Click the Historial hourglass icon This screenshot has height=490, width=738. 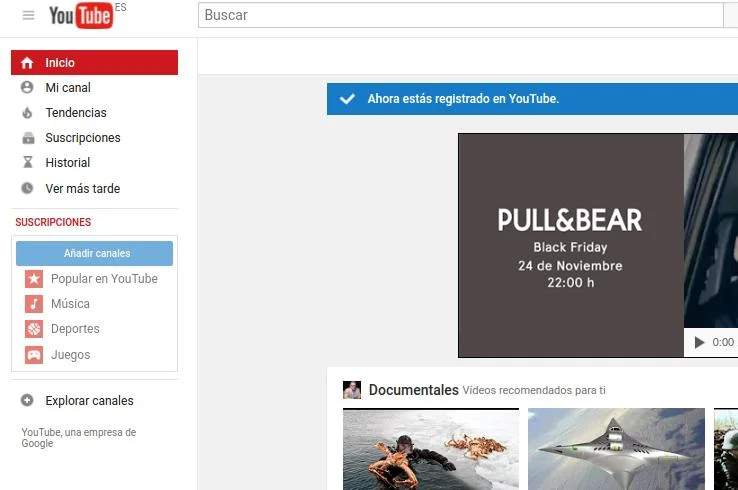coord(28,162)
